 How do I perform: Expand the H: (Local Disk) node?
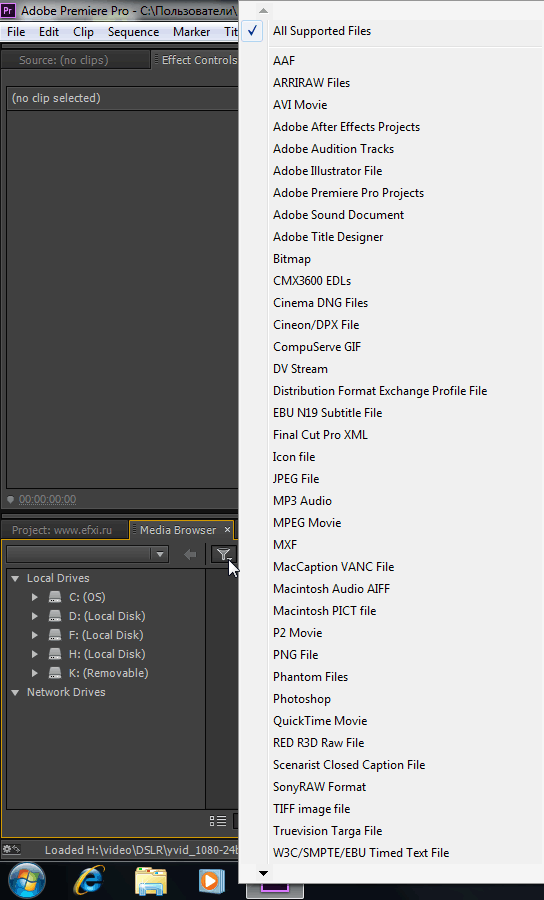35,654
